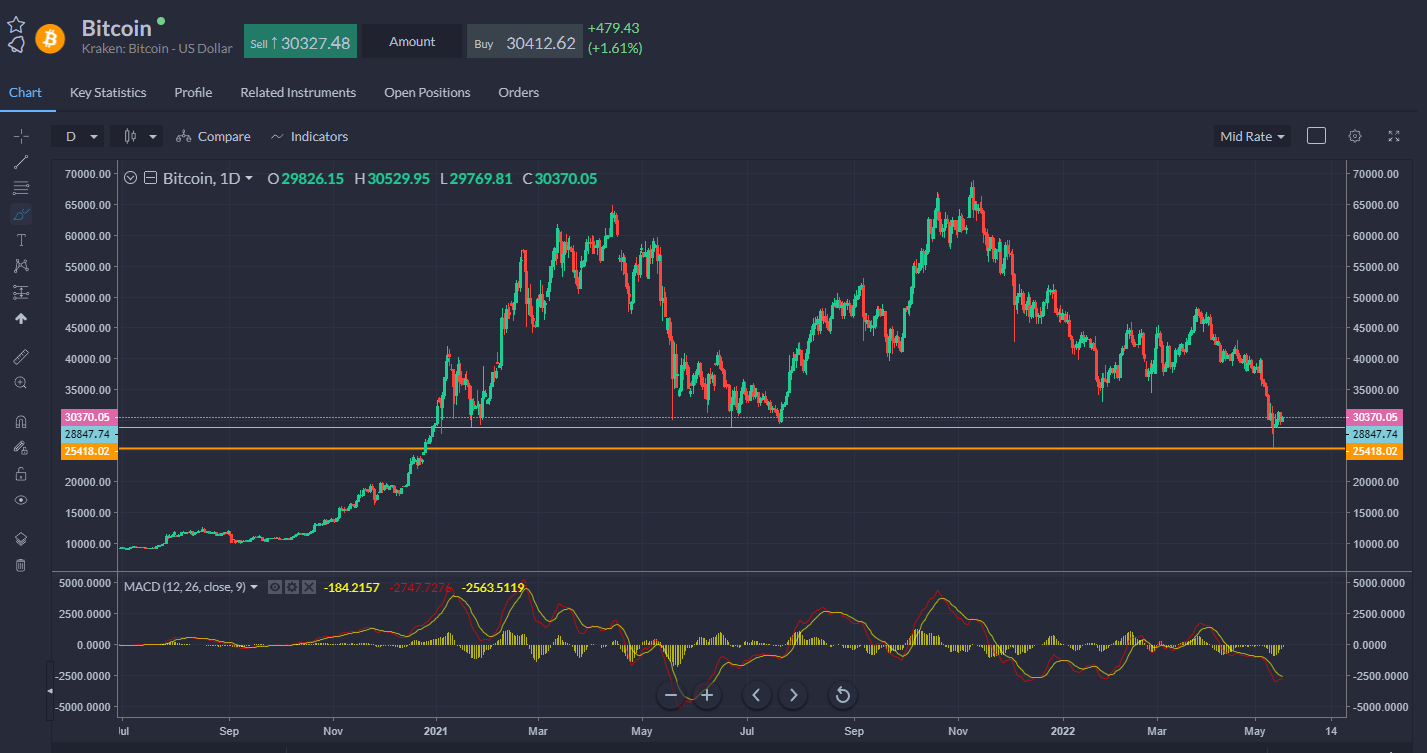This screenshot has width=1427, height=753.
Task: Open the Indicators list
Action: click(309, 136)
